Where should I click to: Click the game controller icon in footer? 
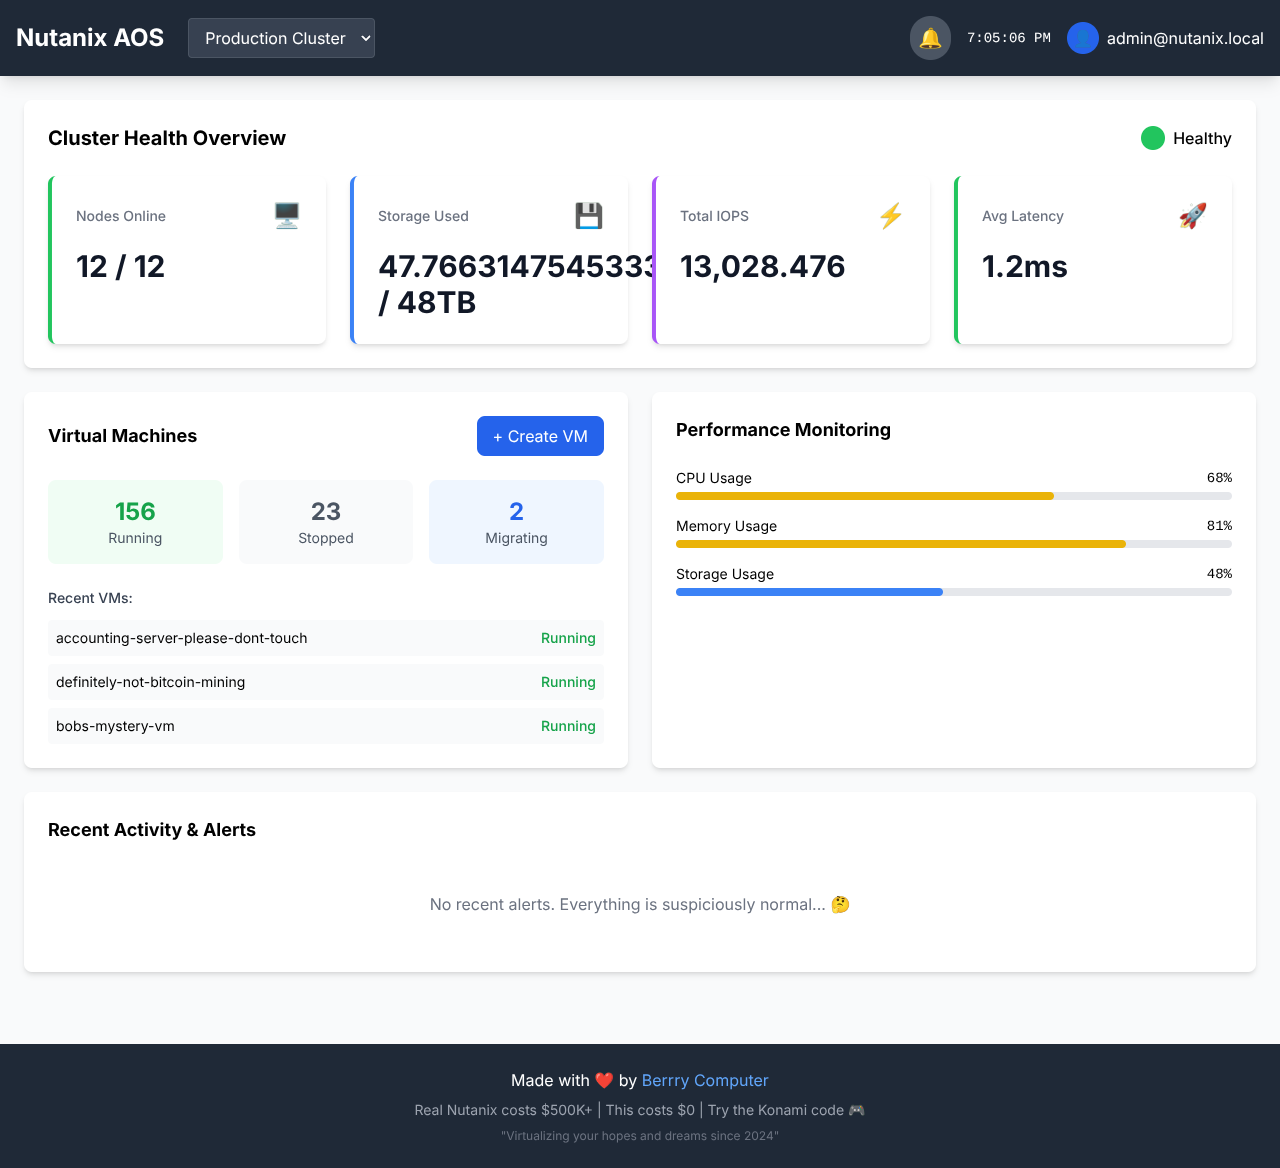pos(856,1110)
